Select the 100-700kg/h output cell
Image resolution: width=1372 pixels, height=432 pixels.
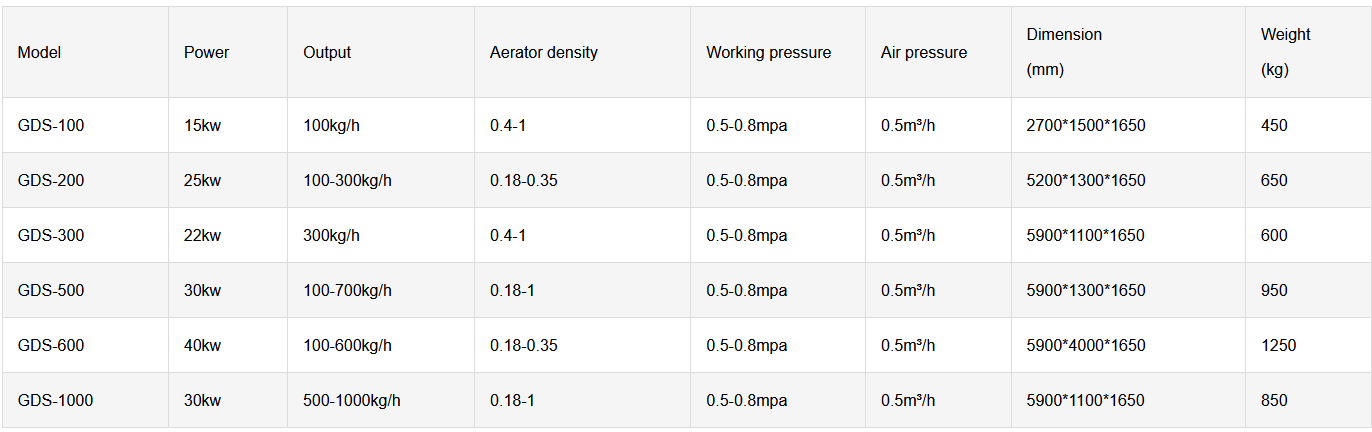point(347,291)
